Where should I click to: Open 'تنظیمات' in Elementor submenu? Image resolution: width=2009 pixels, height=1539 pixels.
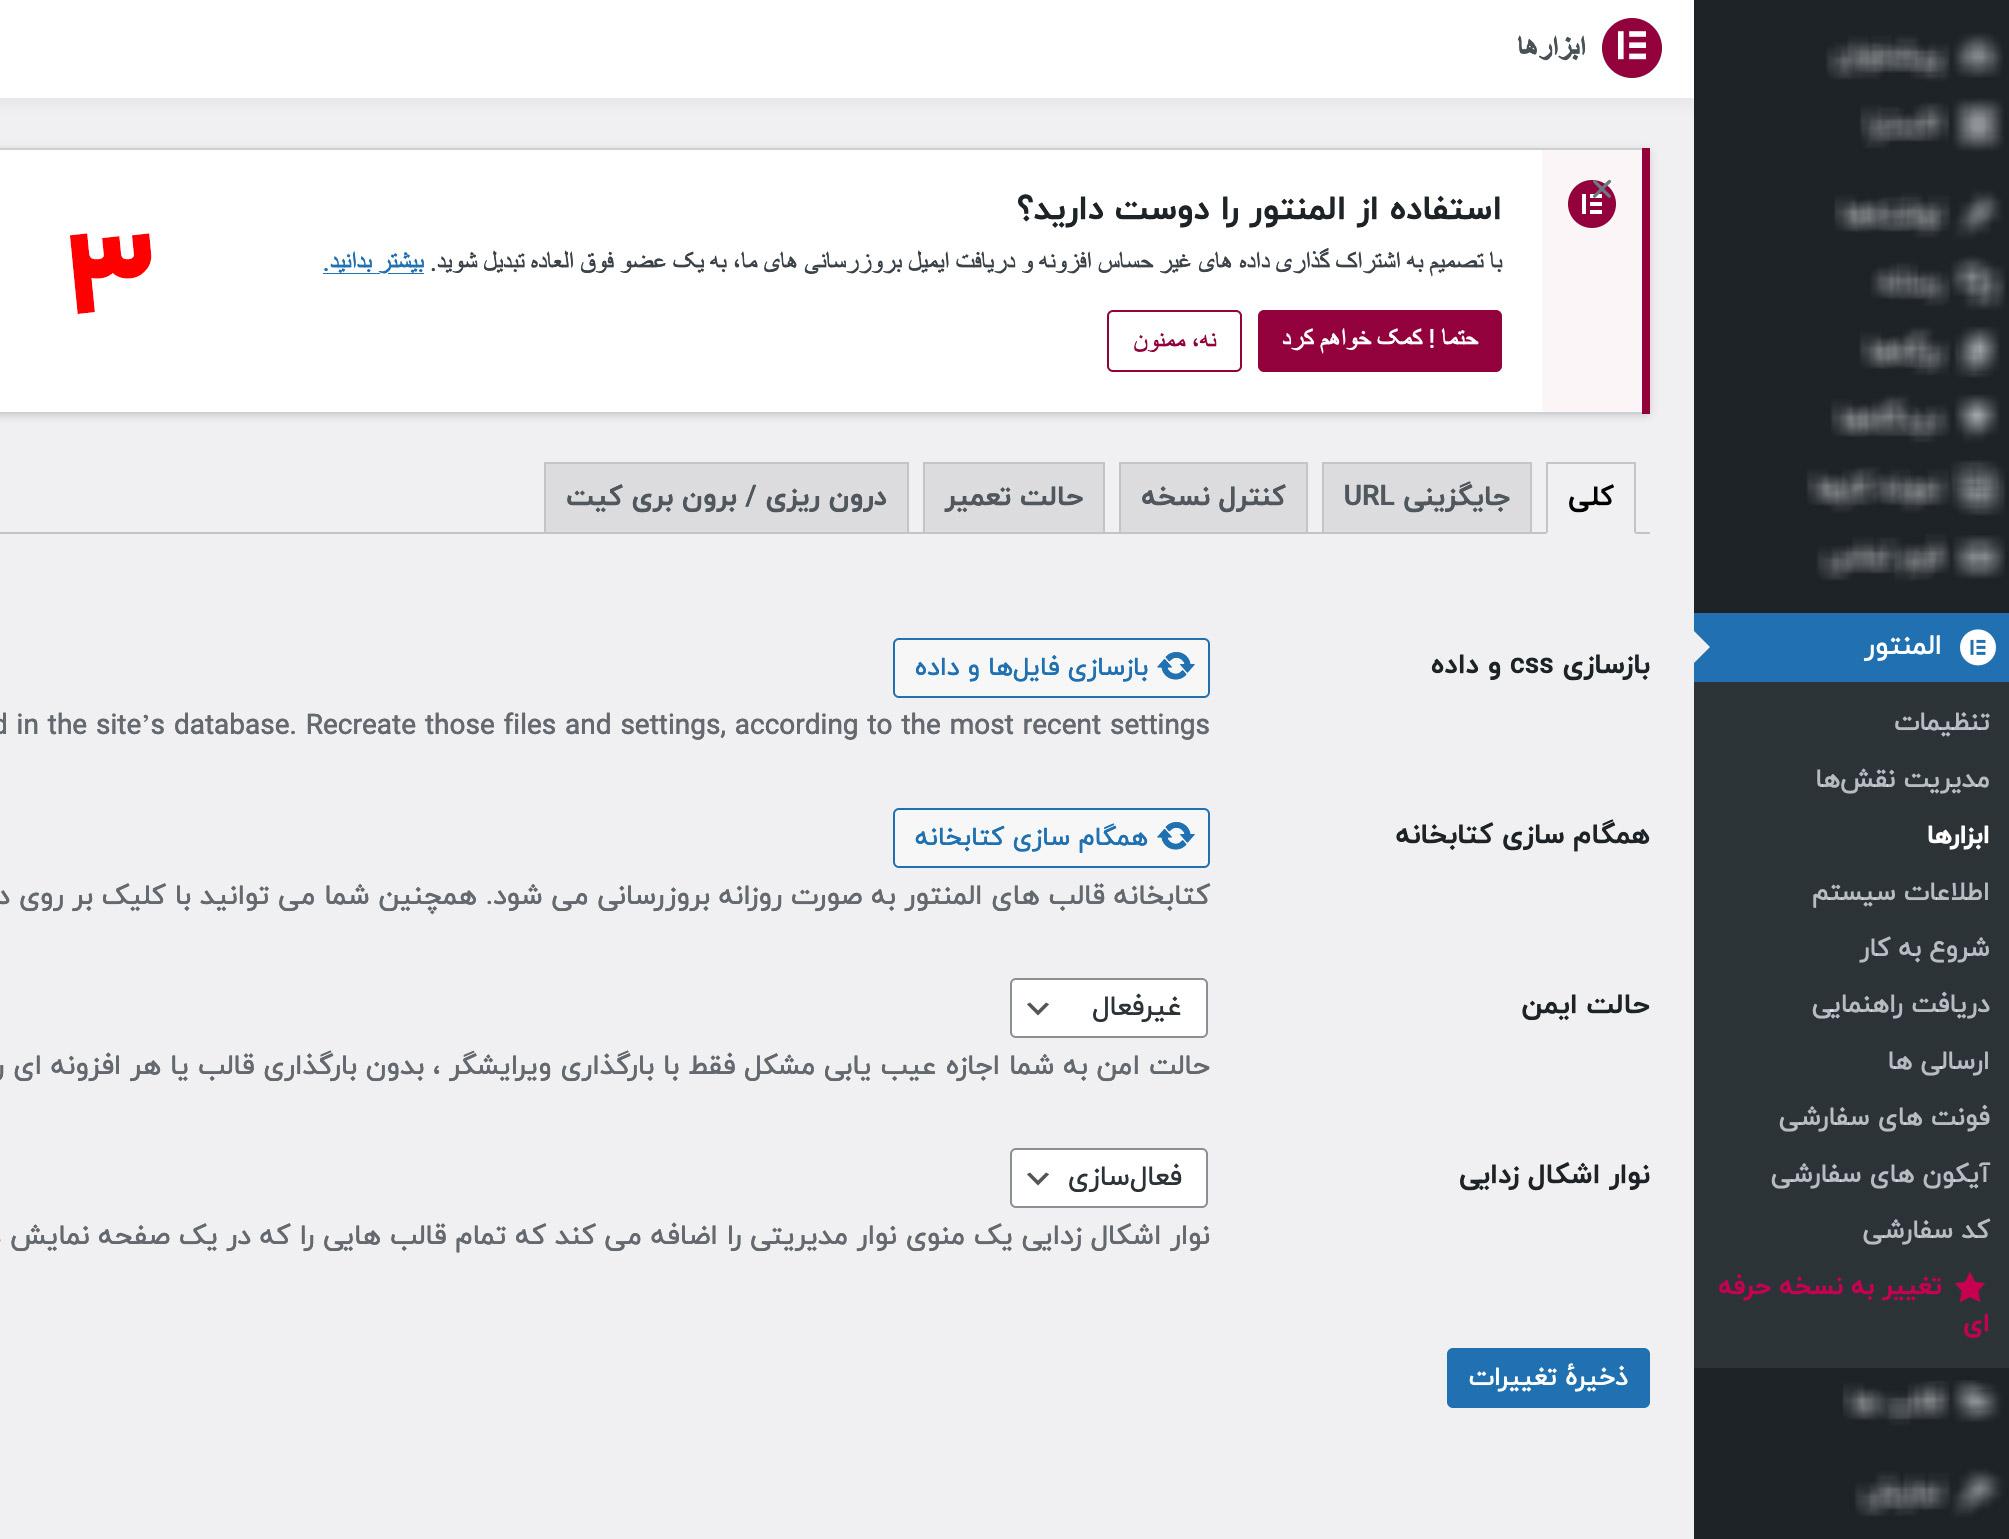click(1942, 721)
